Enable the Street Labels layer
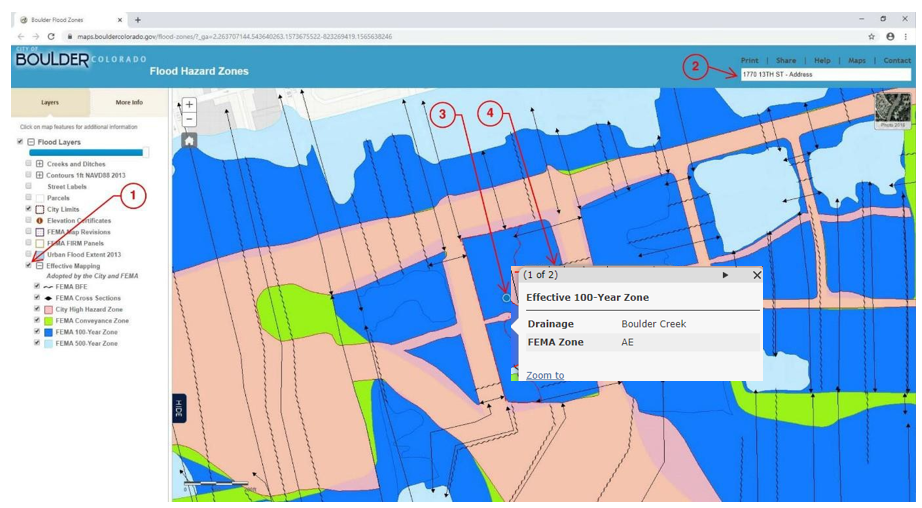922x508 pixels. [x=28, y=186]
